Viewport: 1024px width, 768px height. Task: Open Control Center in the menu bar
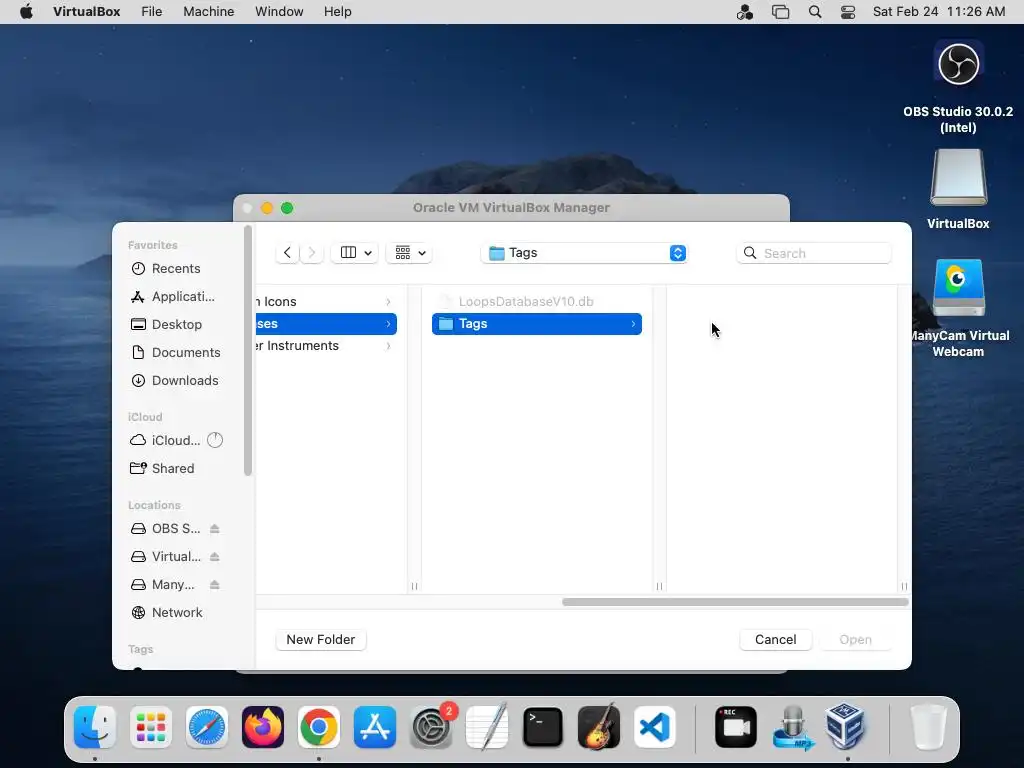pos(848,12)
